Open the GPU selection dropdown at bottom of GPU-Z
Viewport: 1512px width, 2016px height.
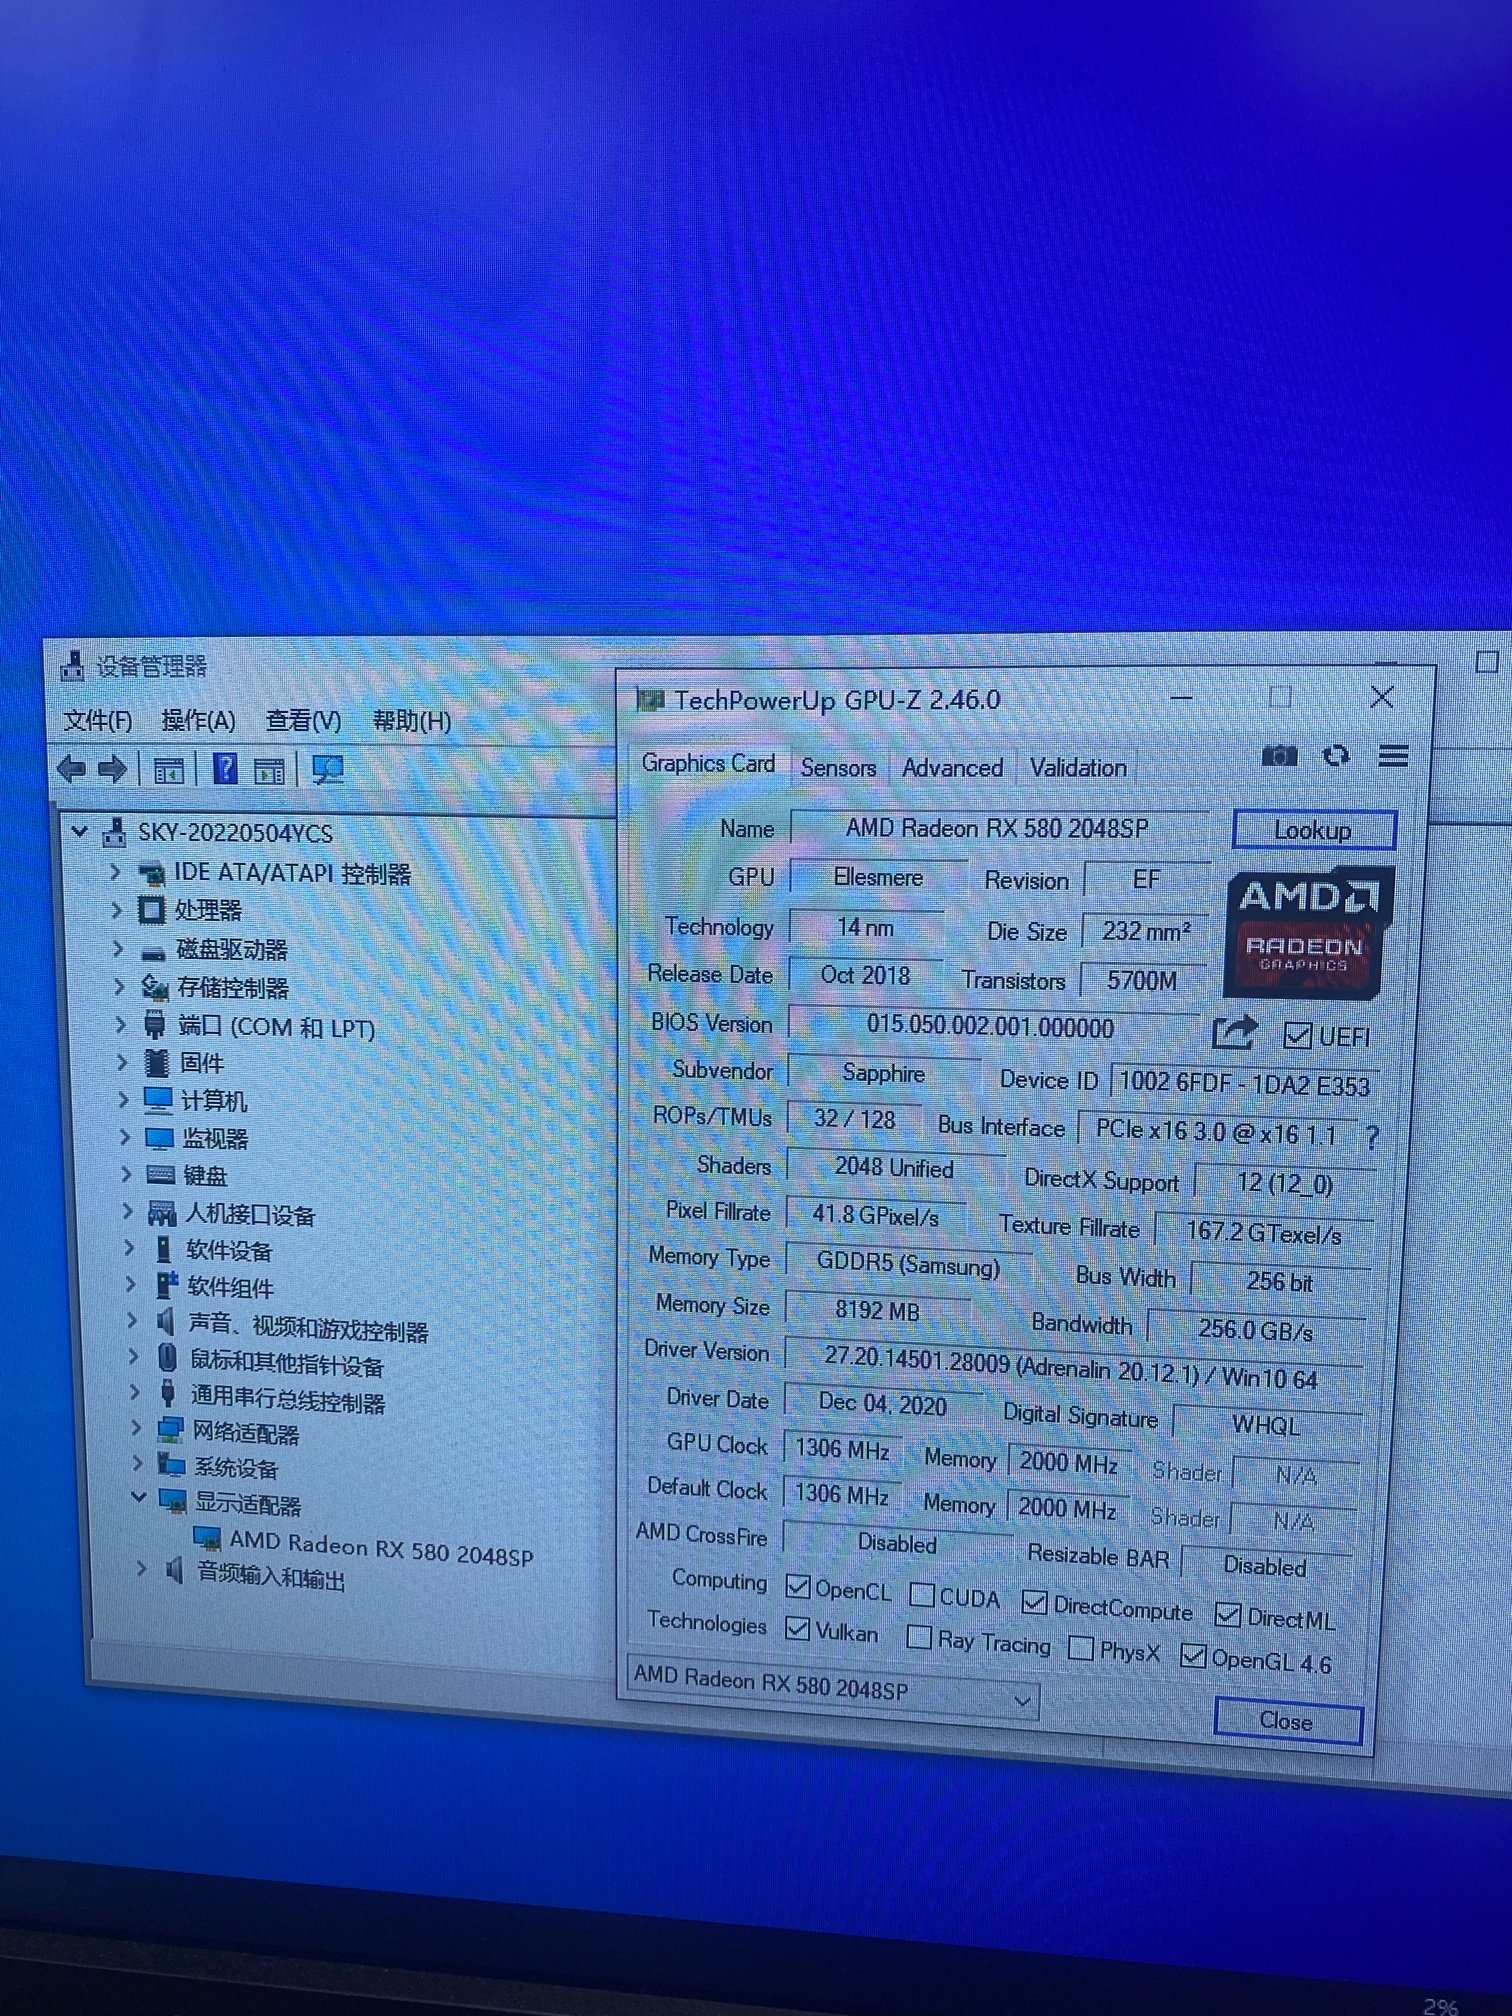(x=832, y=1688)
